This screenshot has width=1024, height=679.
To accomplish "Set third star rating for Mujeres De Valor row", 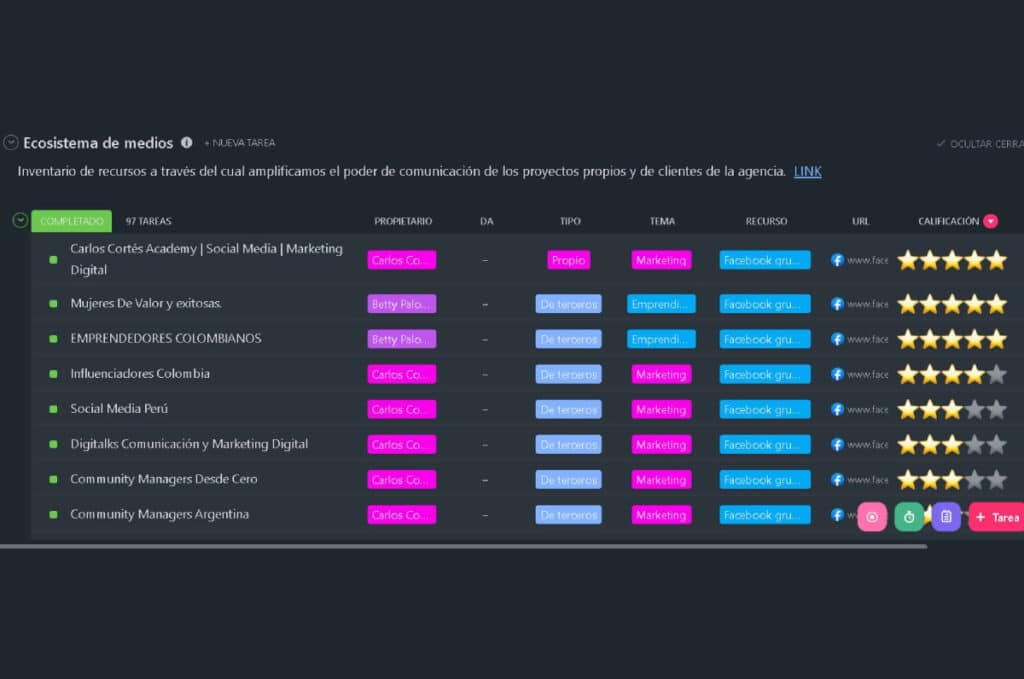I will (952, 304).
